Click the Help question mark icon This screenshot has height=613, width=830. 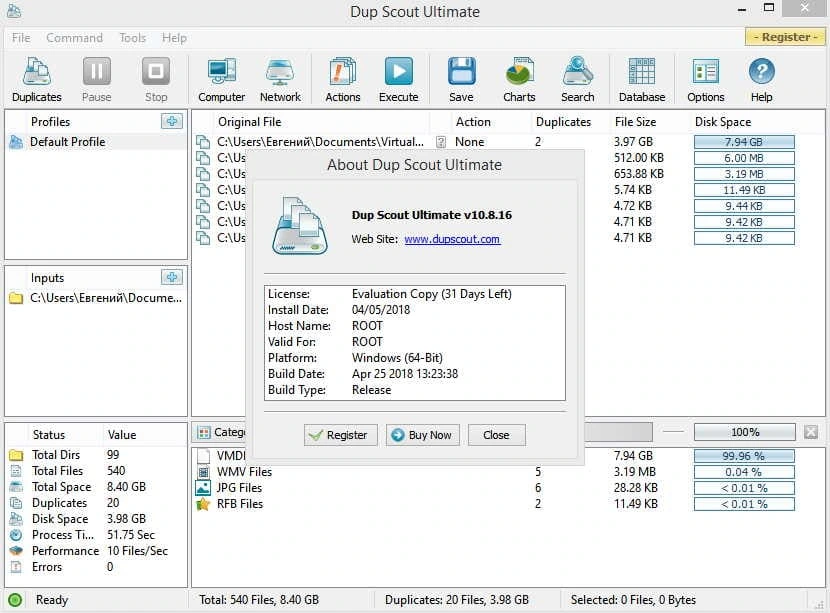[x=762, y=71]
